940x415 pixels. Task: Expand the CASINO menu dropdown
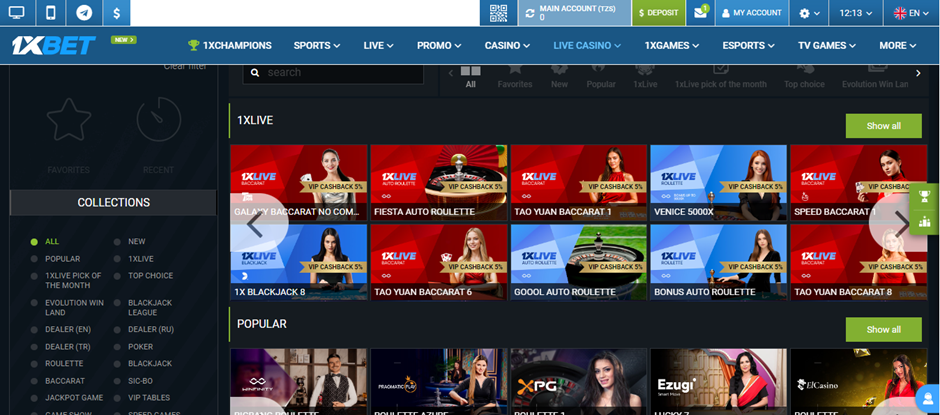tap(507, 46)
